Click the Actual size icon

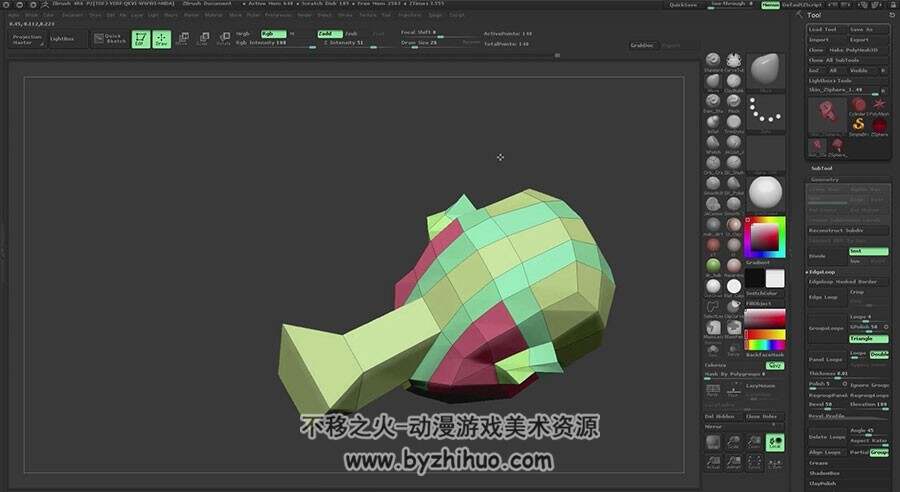pos(713,463)
